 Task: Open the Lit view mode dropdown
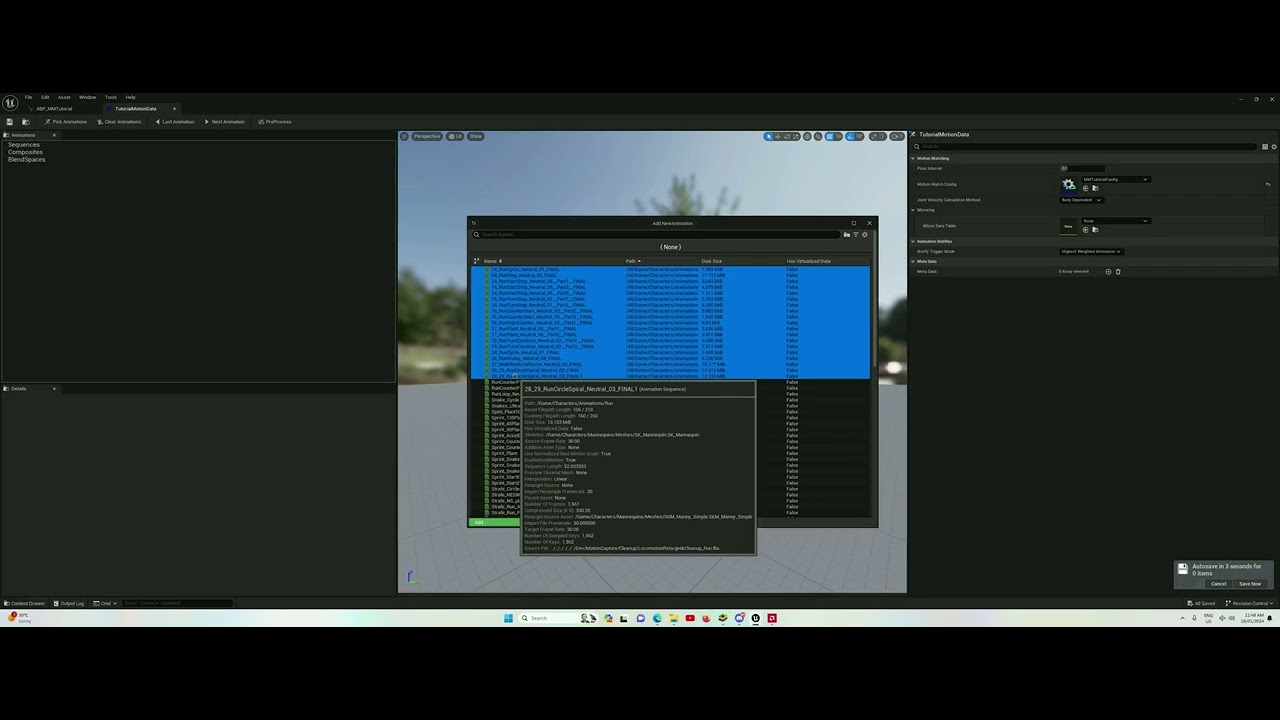click(x=455, y=136)
